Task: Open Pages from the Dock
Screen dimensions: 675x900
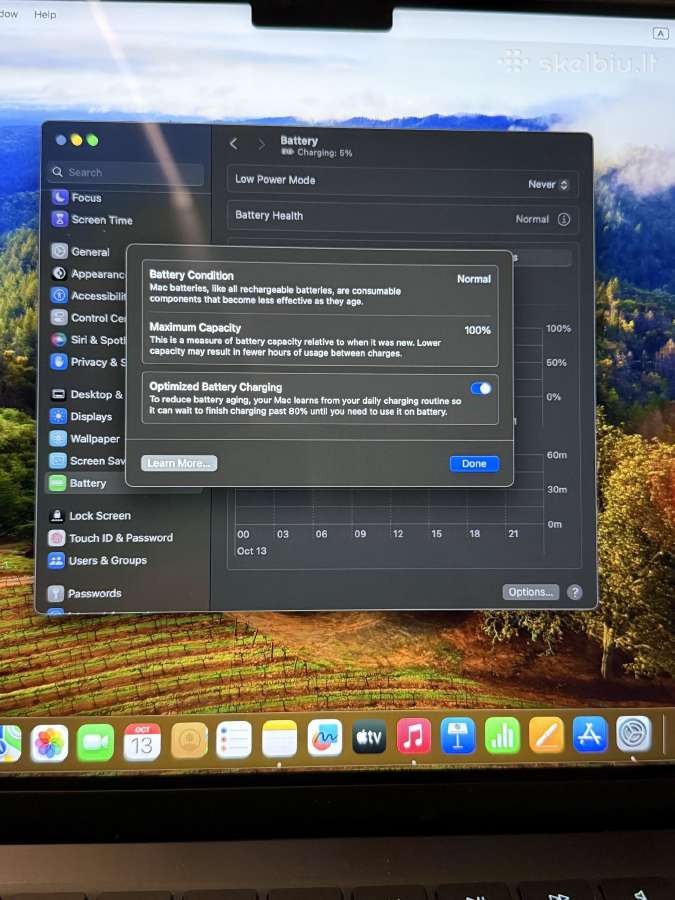Action: [x=546, y=735]
